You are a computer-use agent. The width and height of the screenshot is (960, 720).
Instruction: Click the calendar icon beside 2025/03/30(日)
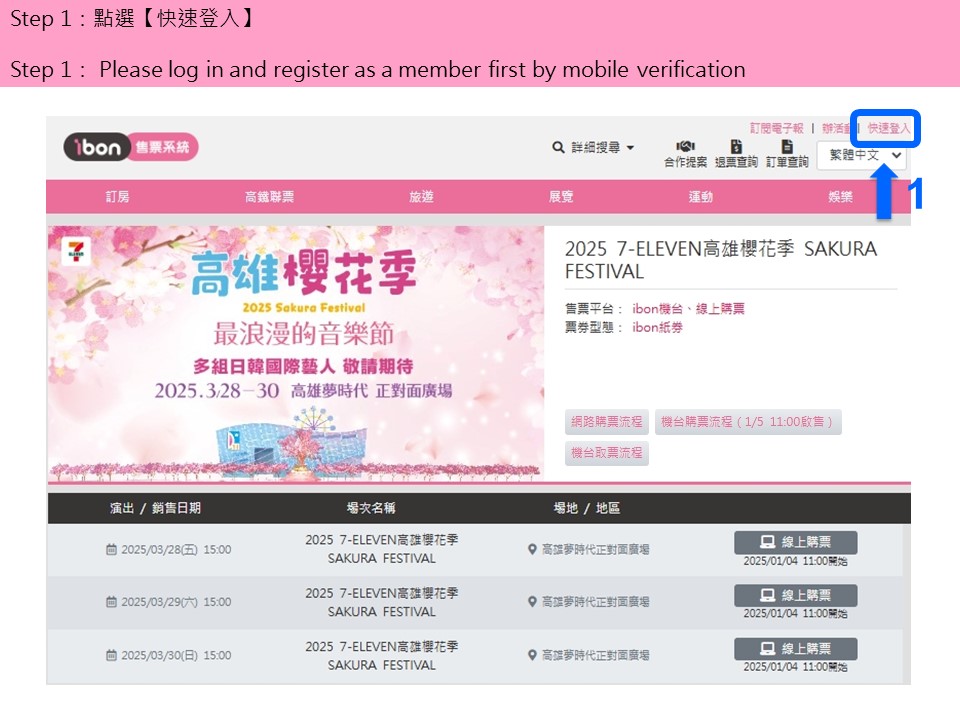pyautogui.click(x=111, y=655)
